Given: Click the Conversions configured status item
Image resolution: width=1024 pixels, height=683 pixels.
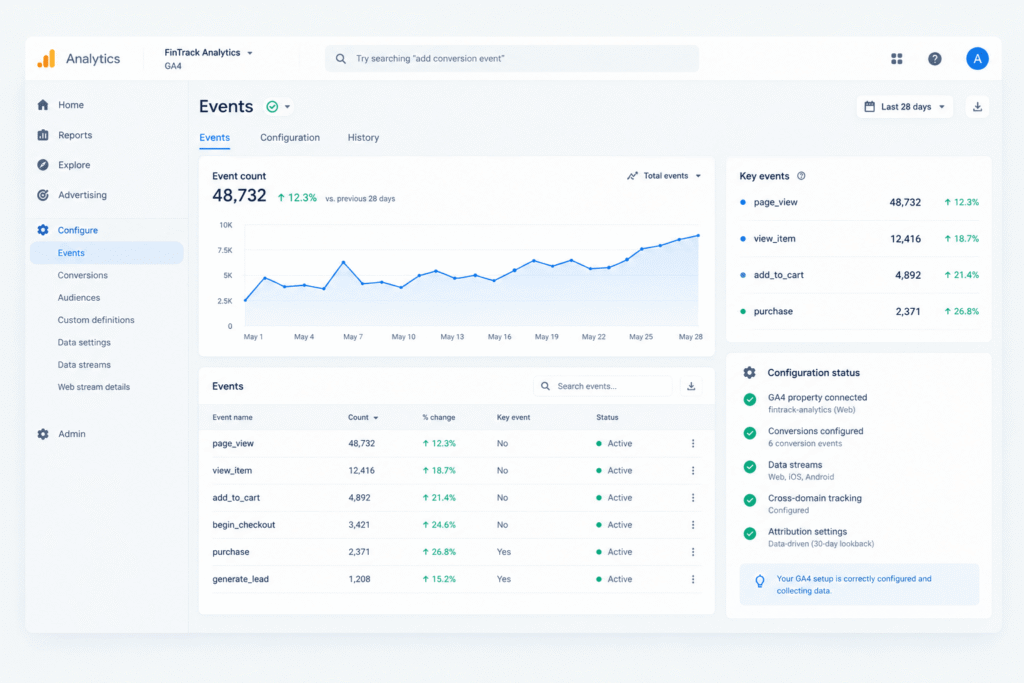Looking at the screenshot, I should click(816, 437).
